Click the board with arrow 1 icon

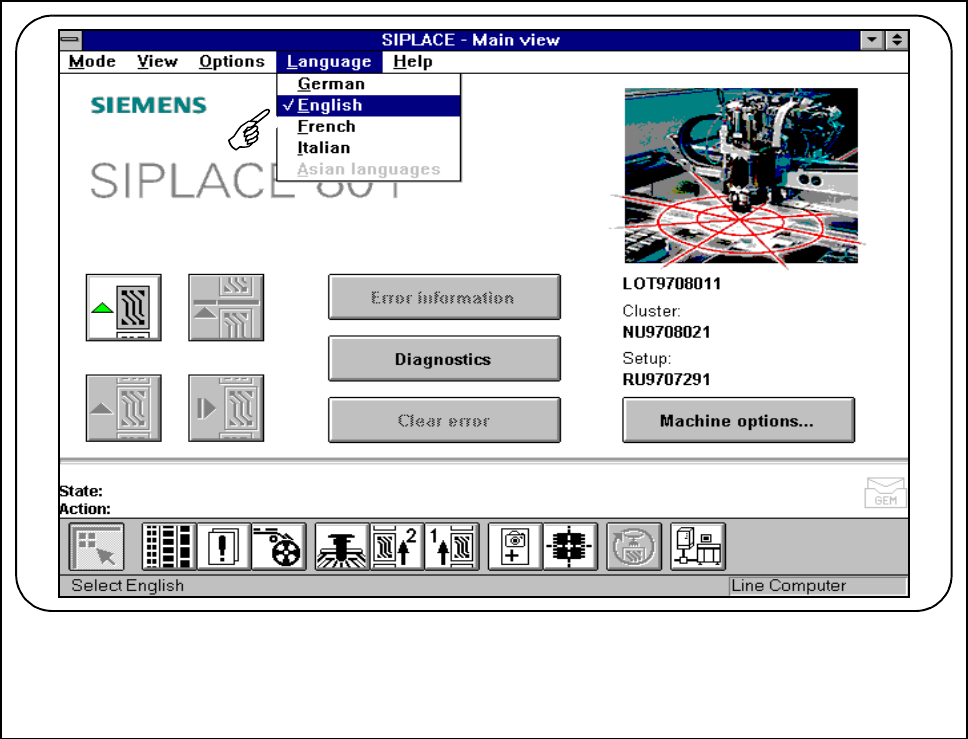click(x=452, y=546)
